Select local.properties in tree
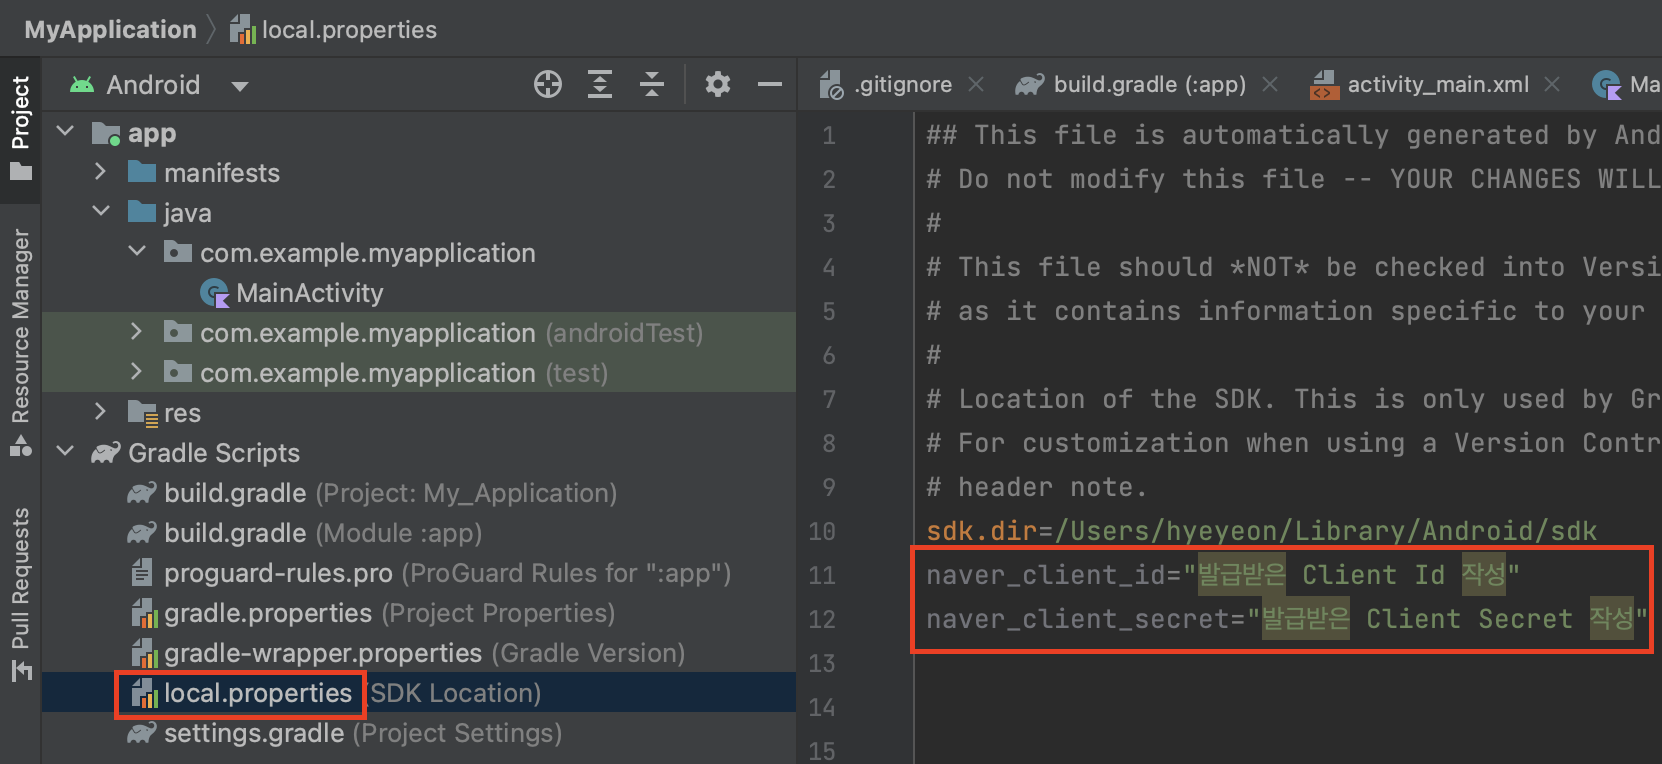This screenshot has width=1662, height=764. 258,693
